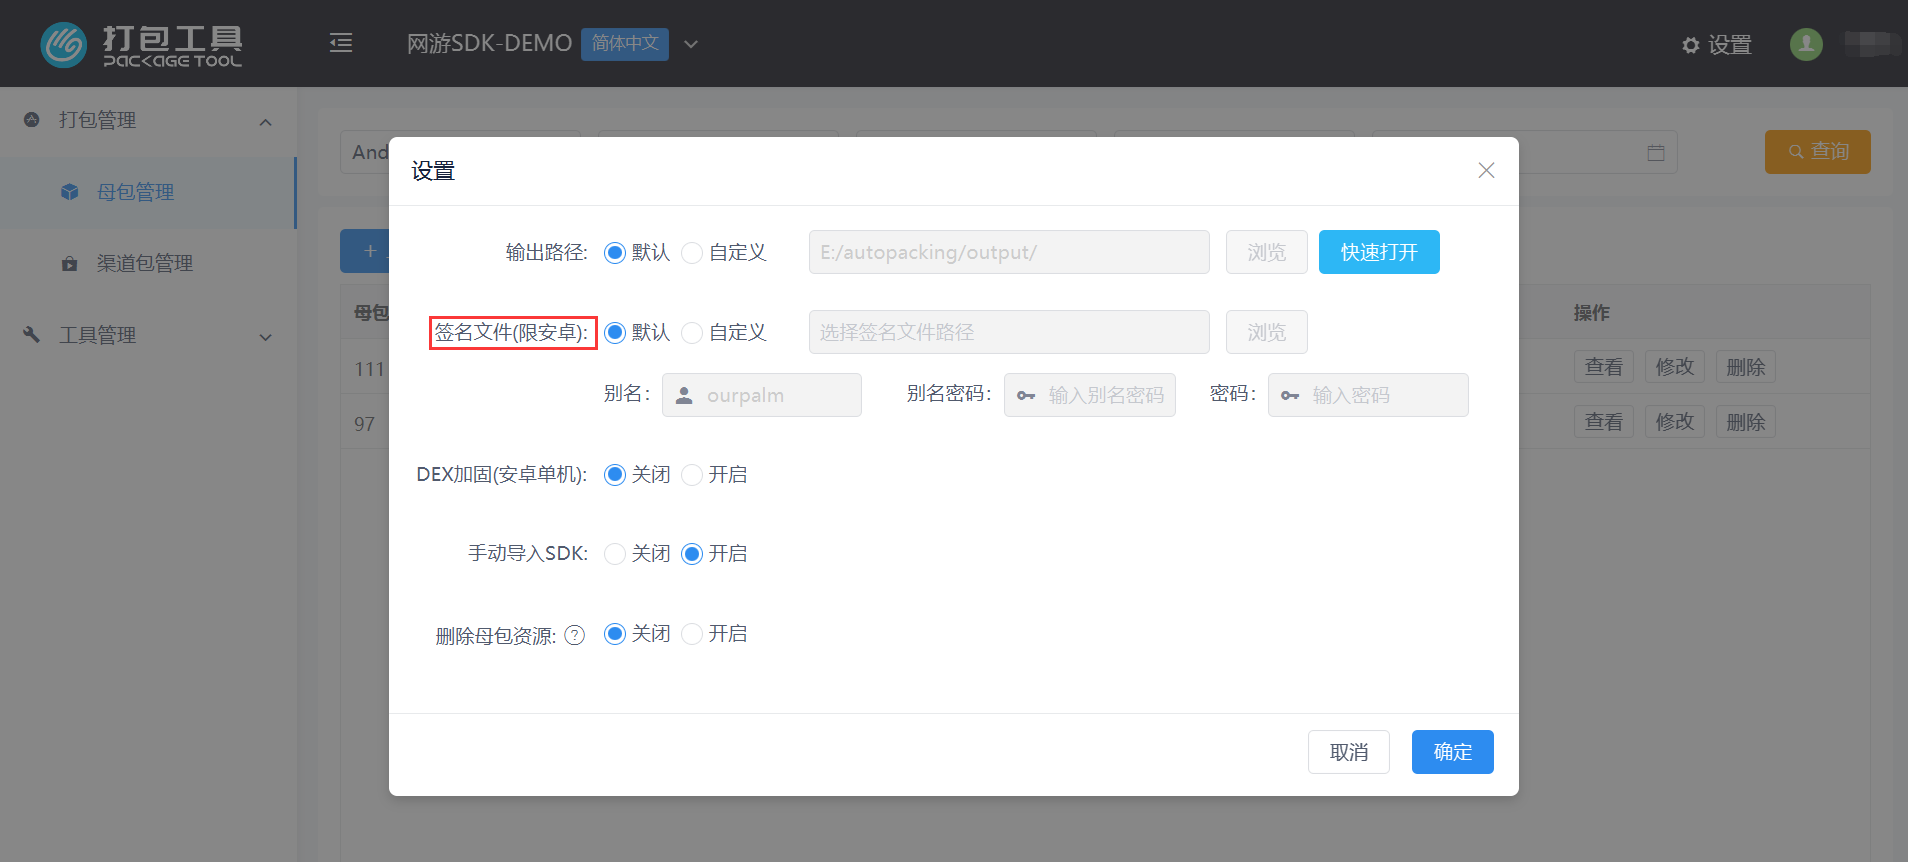Click the sidebar collapse hamburger icon
The image size is (1908, 862).
click(341, 43)
